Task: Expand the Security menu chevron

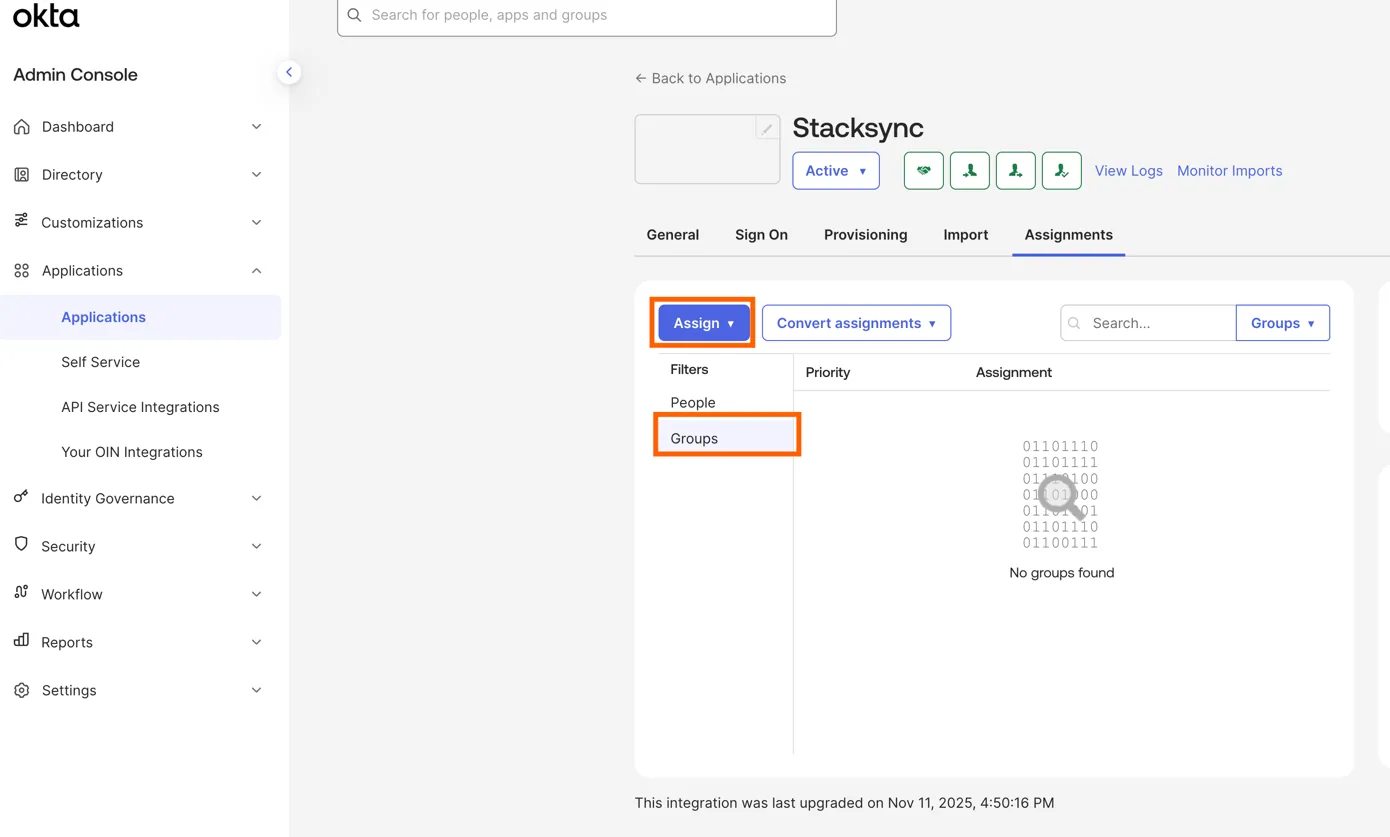Action: pos(256,546)
